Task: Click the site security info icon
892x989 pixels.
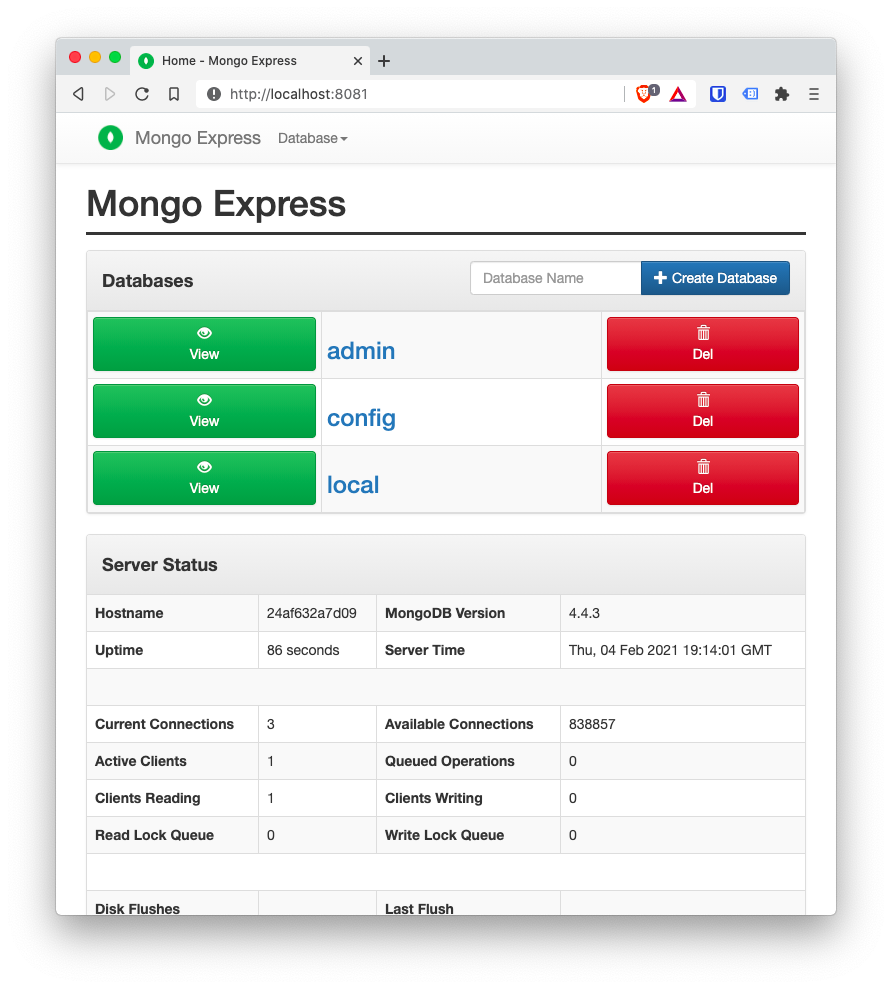Action: point(214,94)
